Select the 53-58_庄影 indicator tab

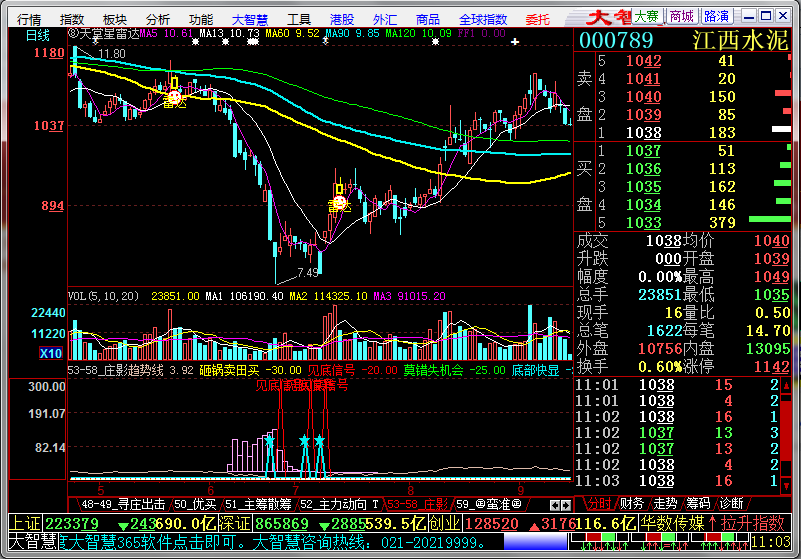(x=417, y=504)
